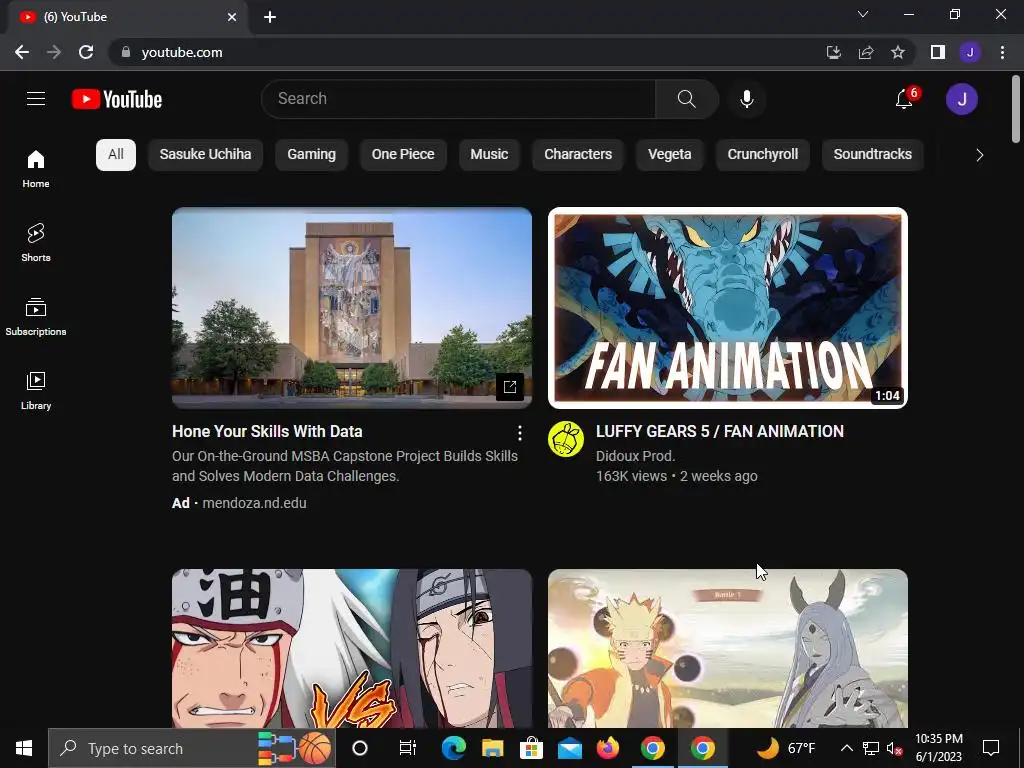Start voice search with the microphone icon
Viewport: 1024px width, 768px height.
[x=746, y=99]
